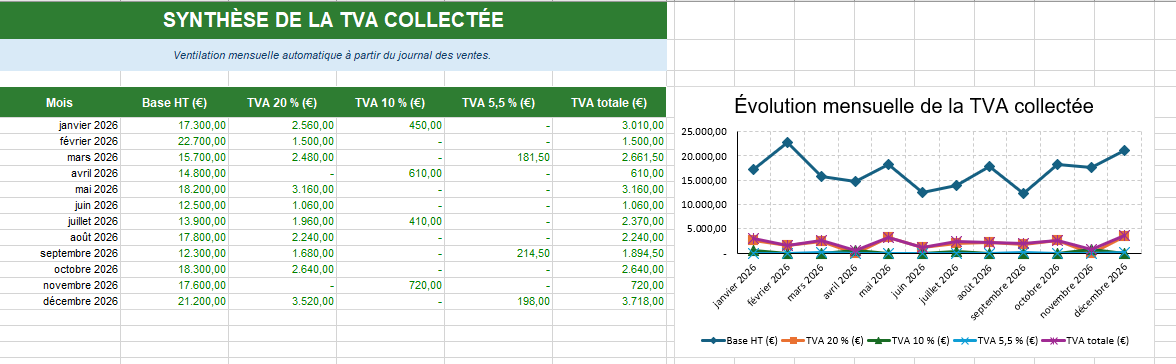Select Base HT value 17.800,00
This screenshot has height=364, width=1176.
pos(174,237)
